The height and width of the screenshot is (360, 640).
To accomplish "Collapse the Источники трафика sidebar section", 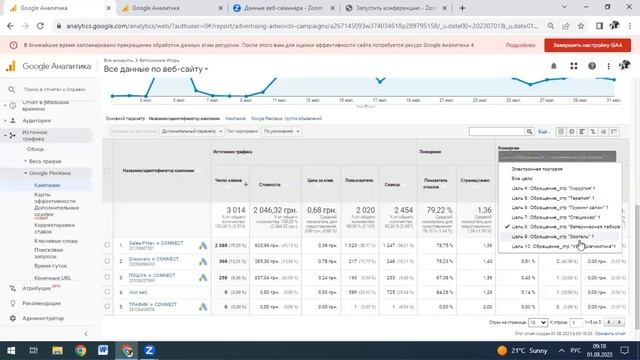I will [x=5, y=135].
